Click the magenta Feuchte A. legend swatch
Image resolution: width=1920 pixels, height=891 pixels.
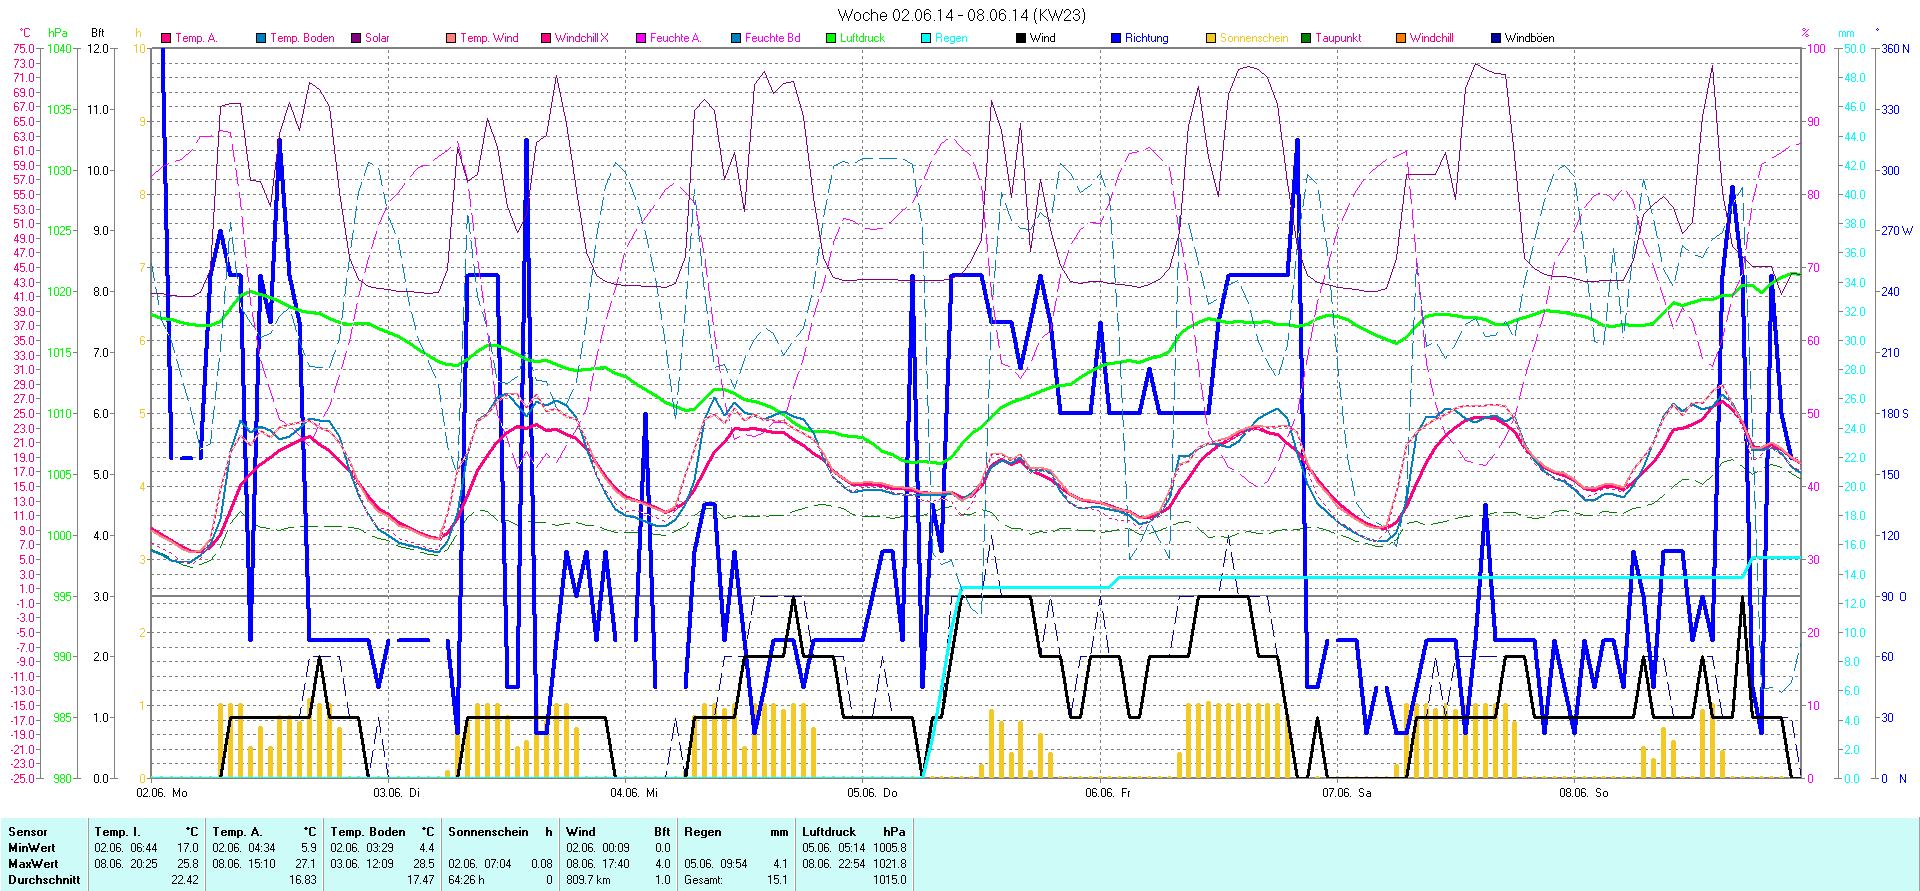(641, 38)
